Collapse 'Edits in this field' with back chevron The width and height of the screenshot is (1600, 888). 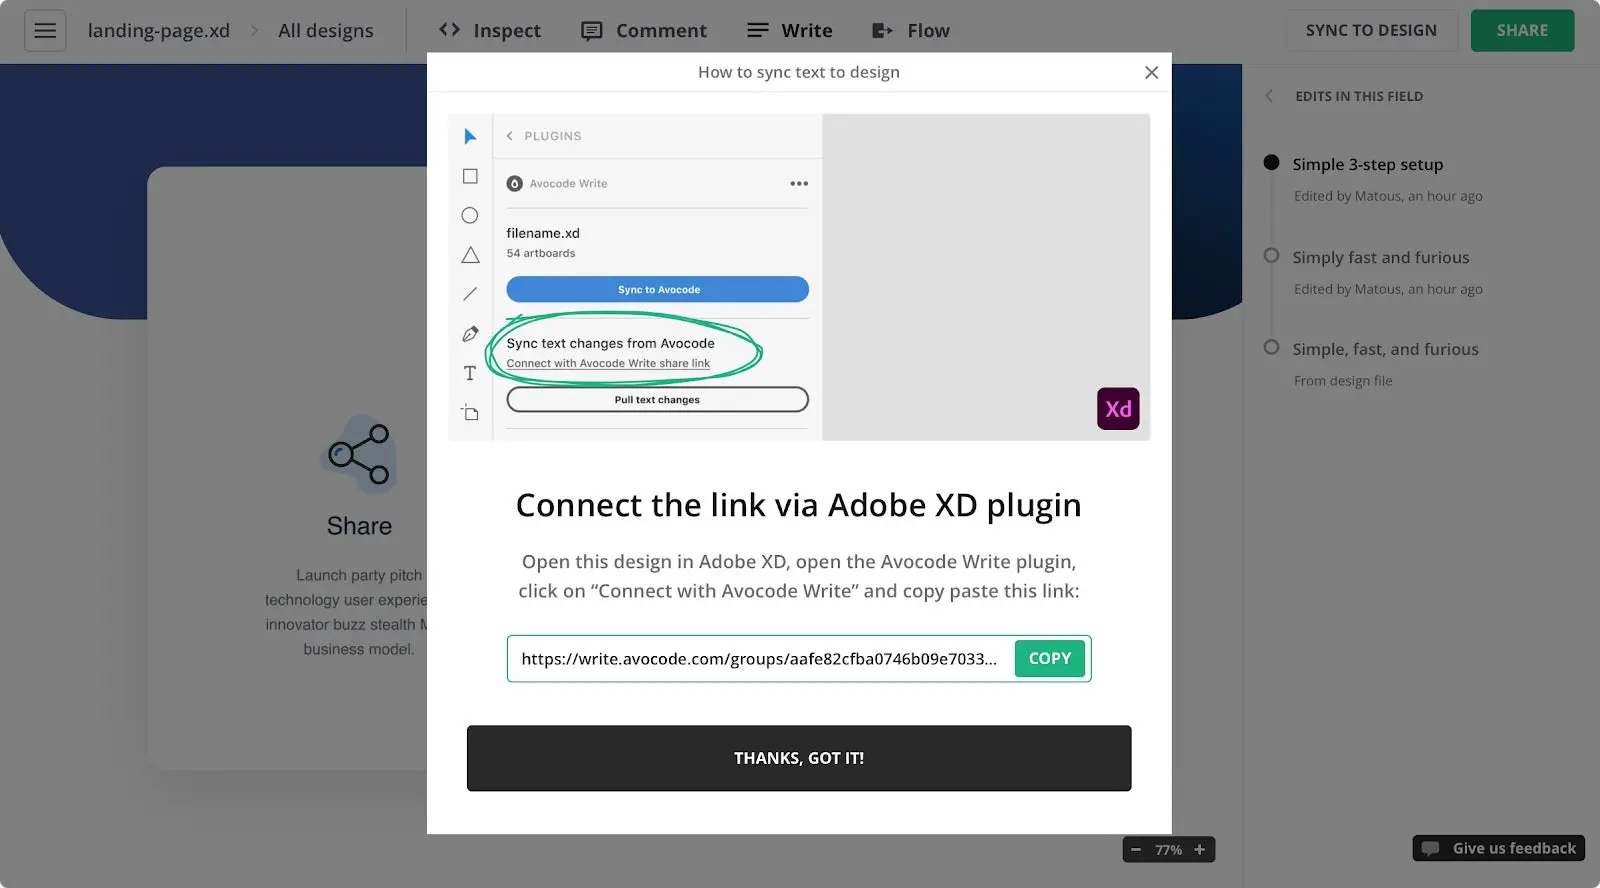pos(1268,96)
